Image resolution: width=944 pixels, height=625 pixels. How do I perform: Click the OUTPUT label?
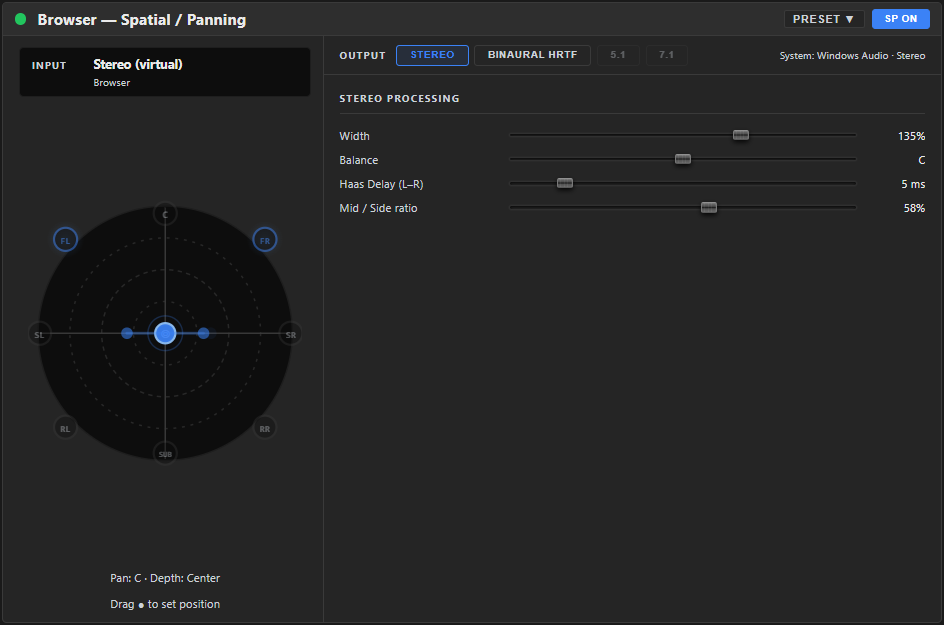coord(362,55)
